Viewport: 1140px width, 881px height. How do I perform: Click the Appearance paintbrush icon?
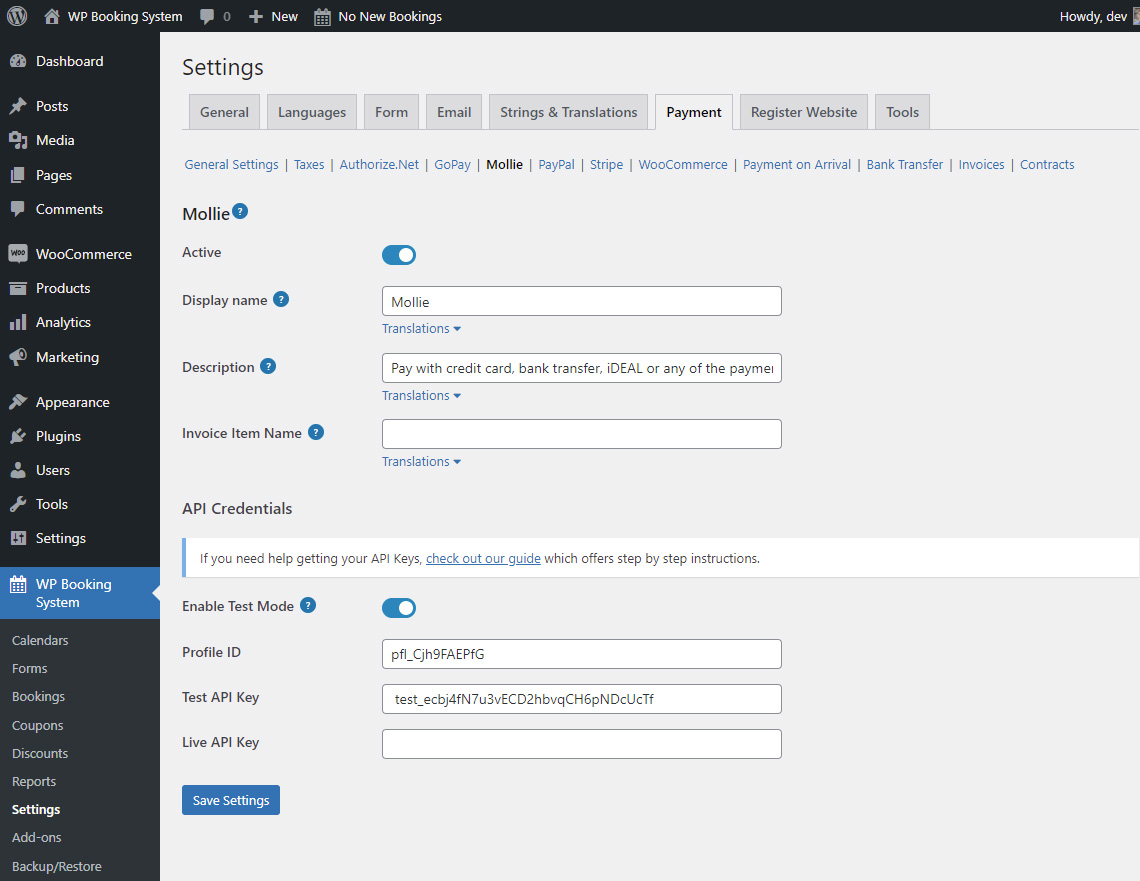pos(18,402)
